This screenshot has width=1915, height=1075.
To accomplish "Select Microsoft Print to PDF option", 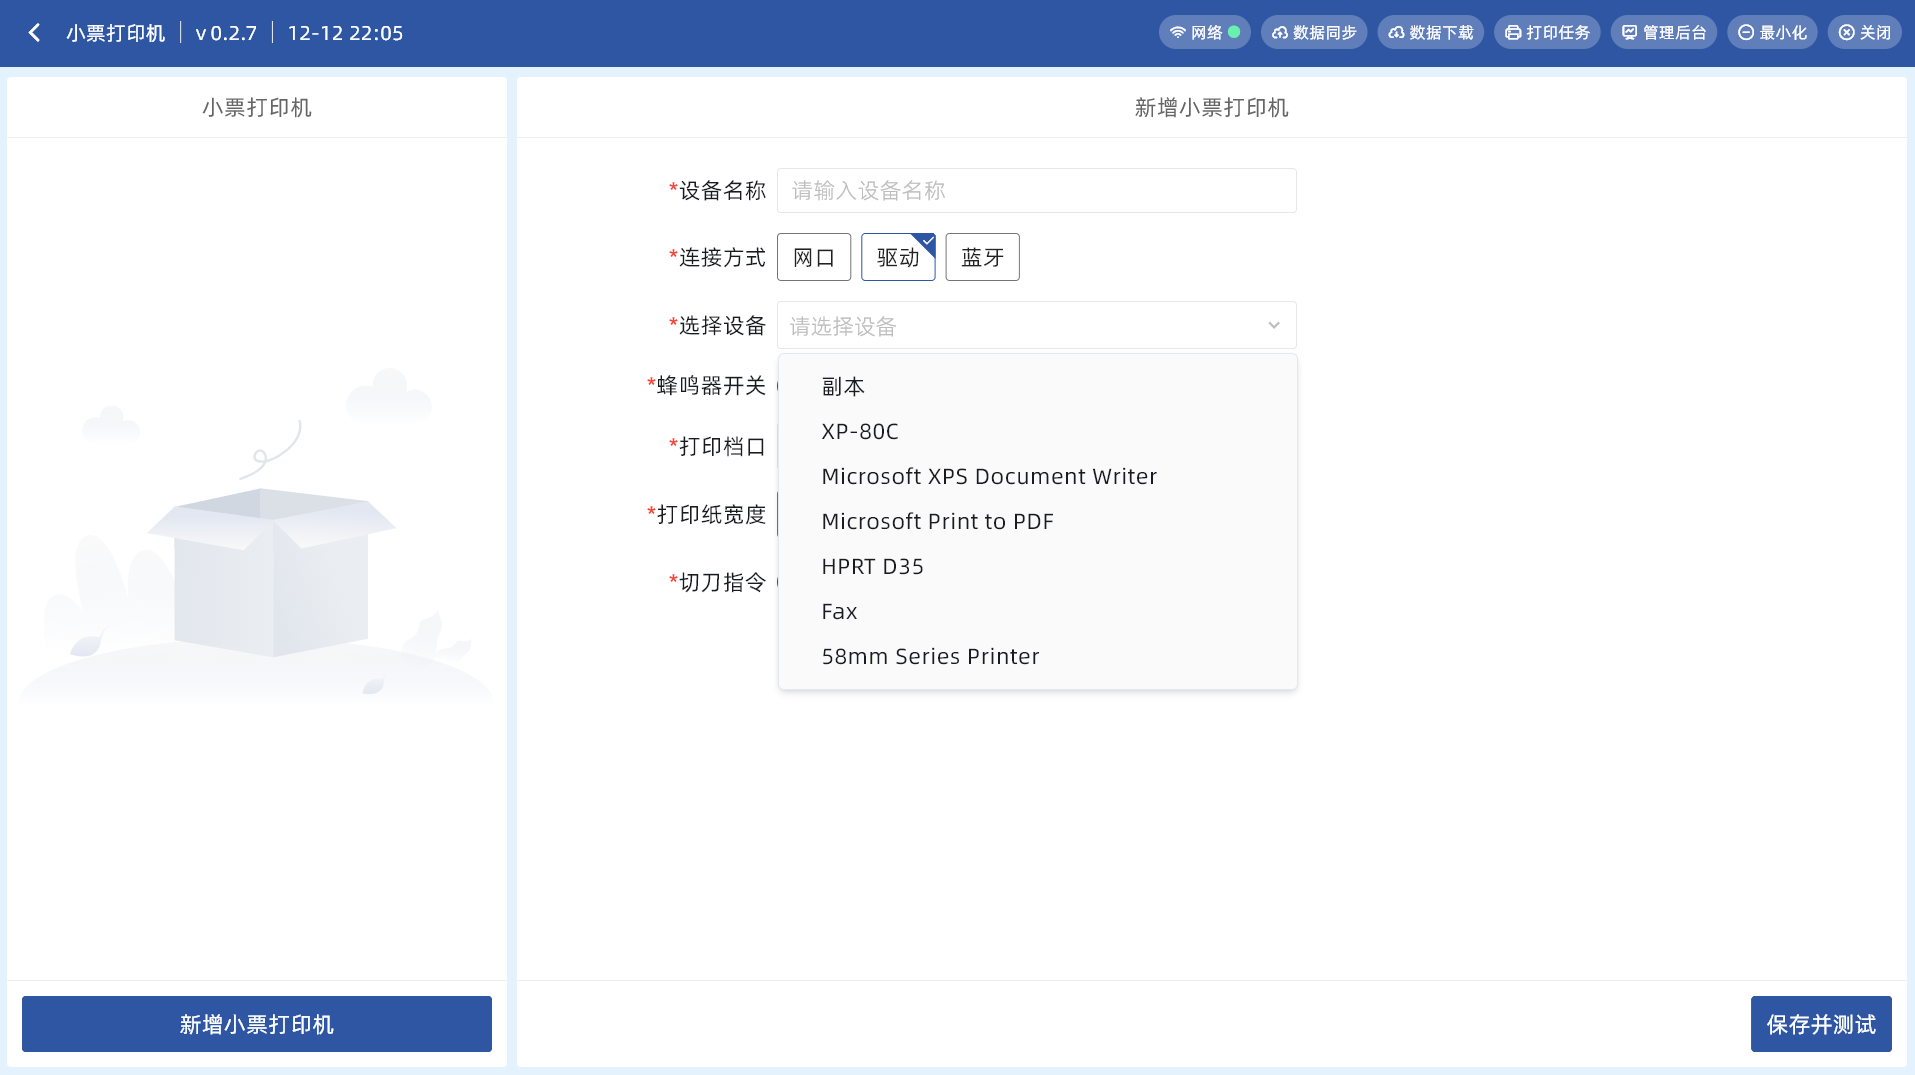I will click(937, 522).
